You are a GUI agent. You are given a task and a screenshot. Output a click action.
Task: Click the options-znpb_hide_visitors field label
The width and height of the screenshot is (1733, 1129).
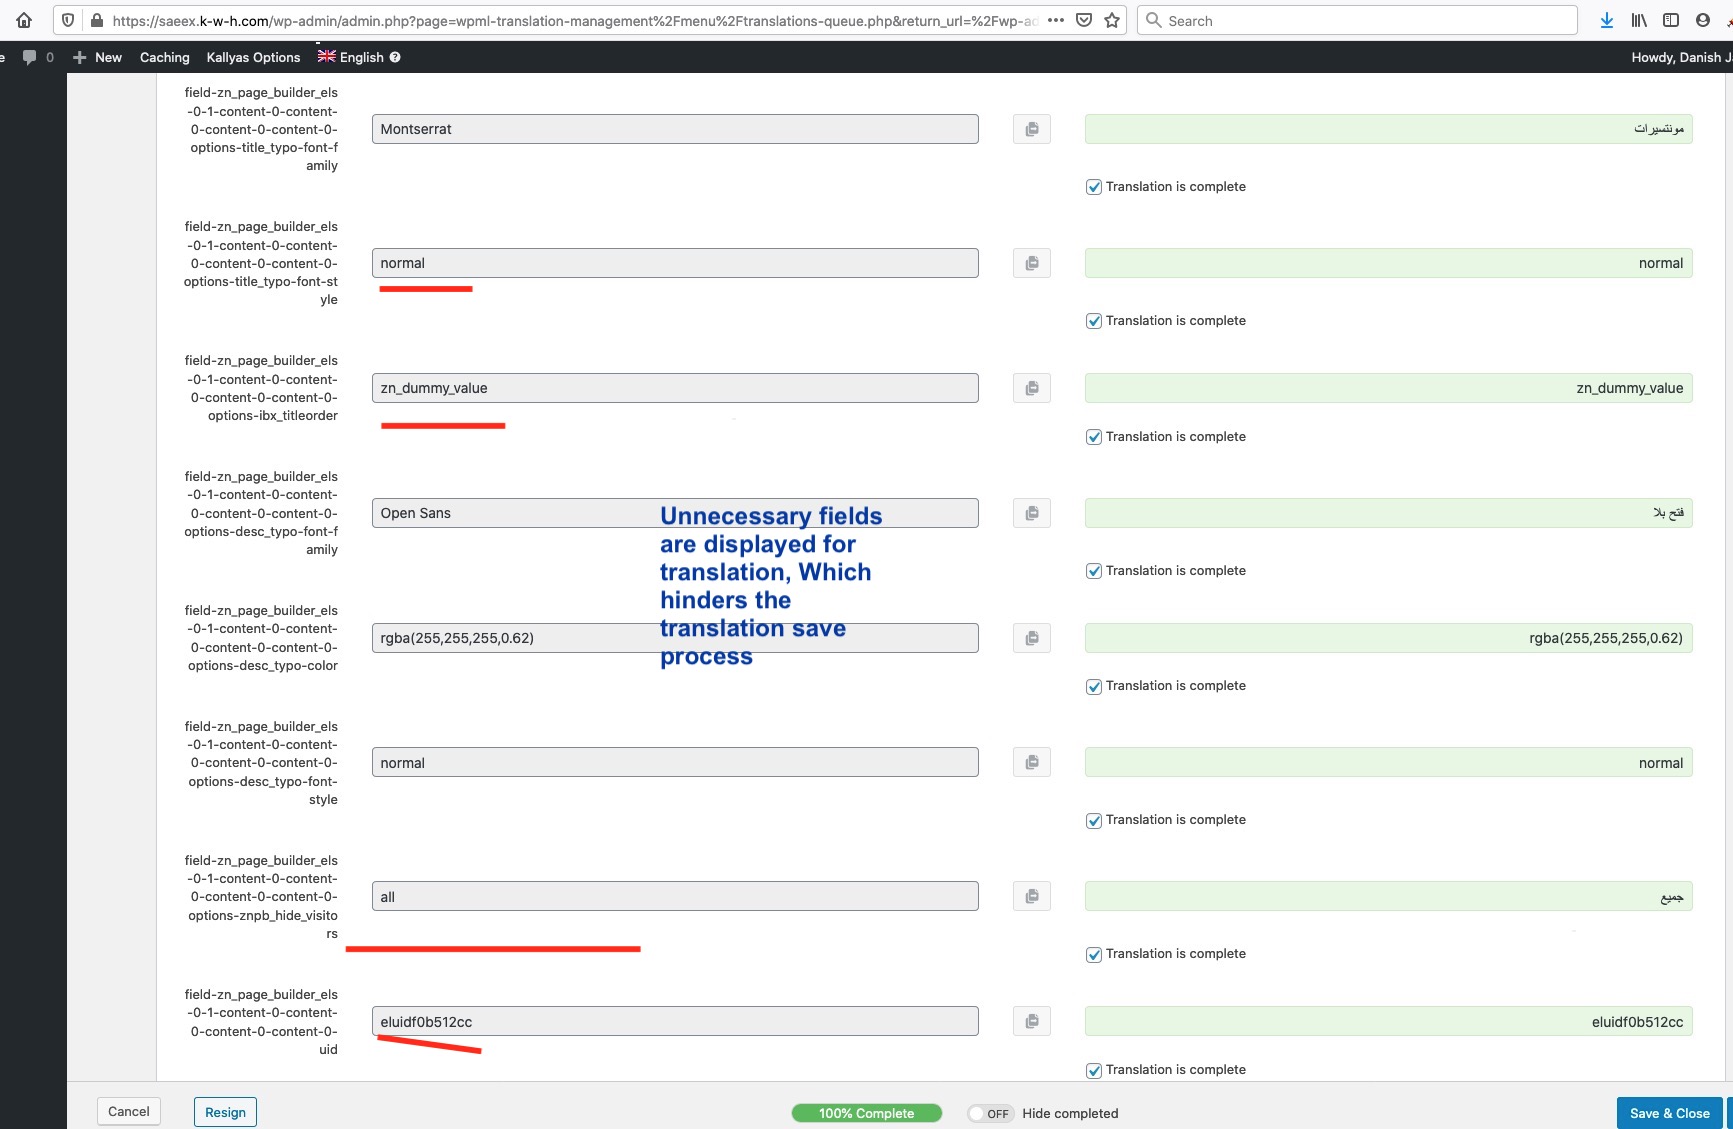(x=261, y=896)
